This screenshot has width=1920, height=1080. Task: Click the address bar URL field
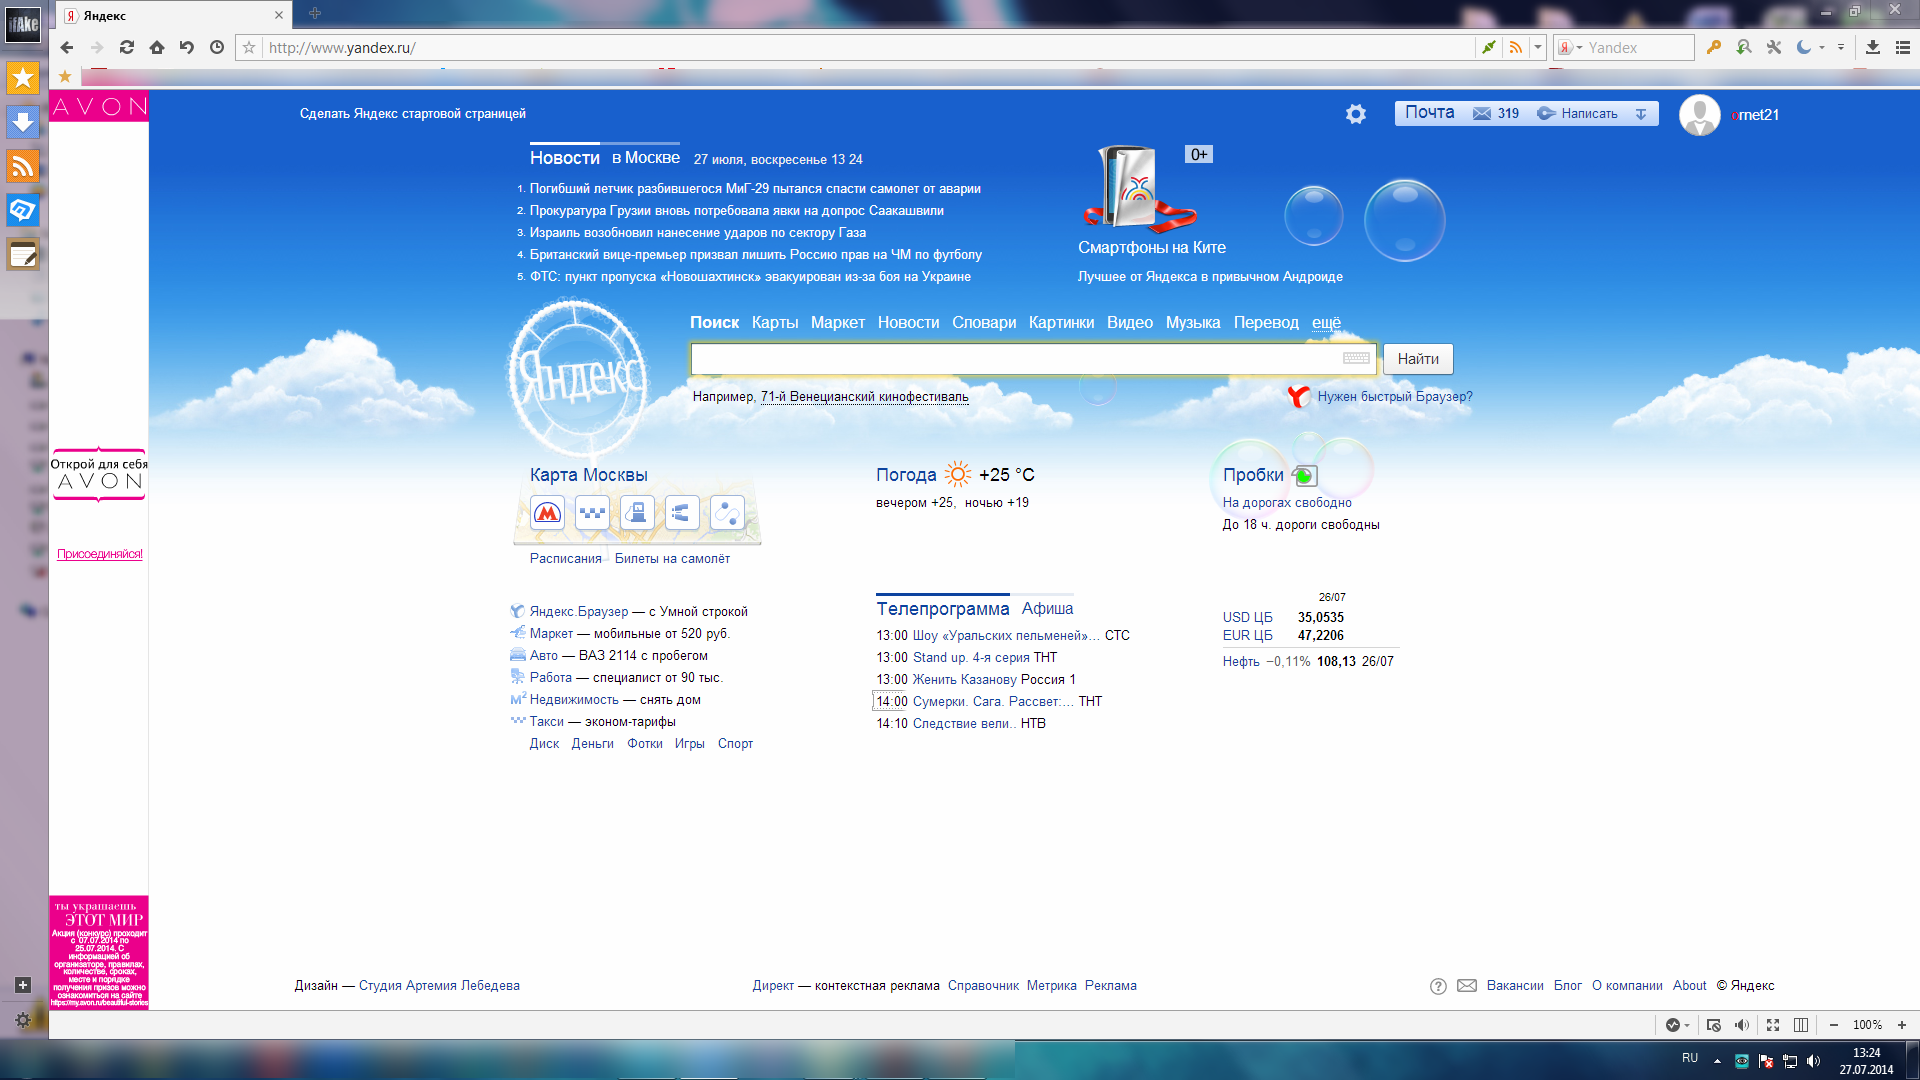pyautogui.click(x=868, y=47)
